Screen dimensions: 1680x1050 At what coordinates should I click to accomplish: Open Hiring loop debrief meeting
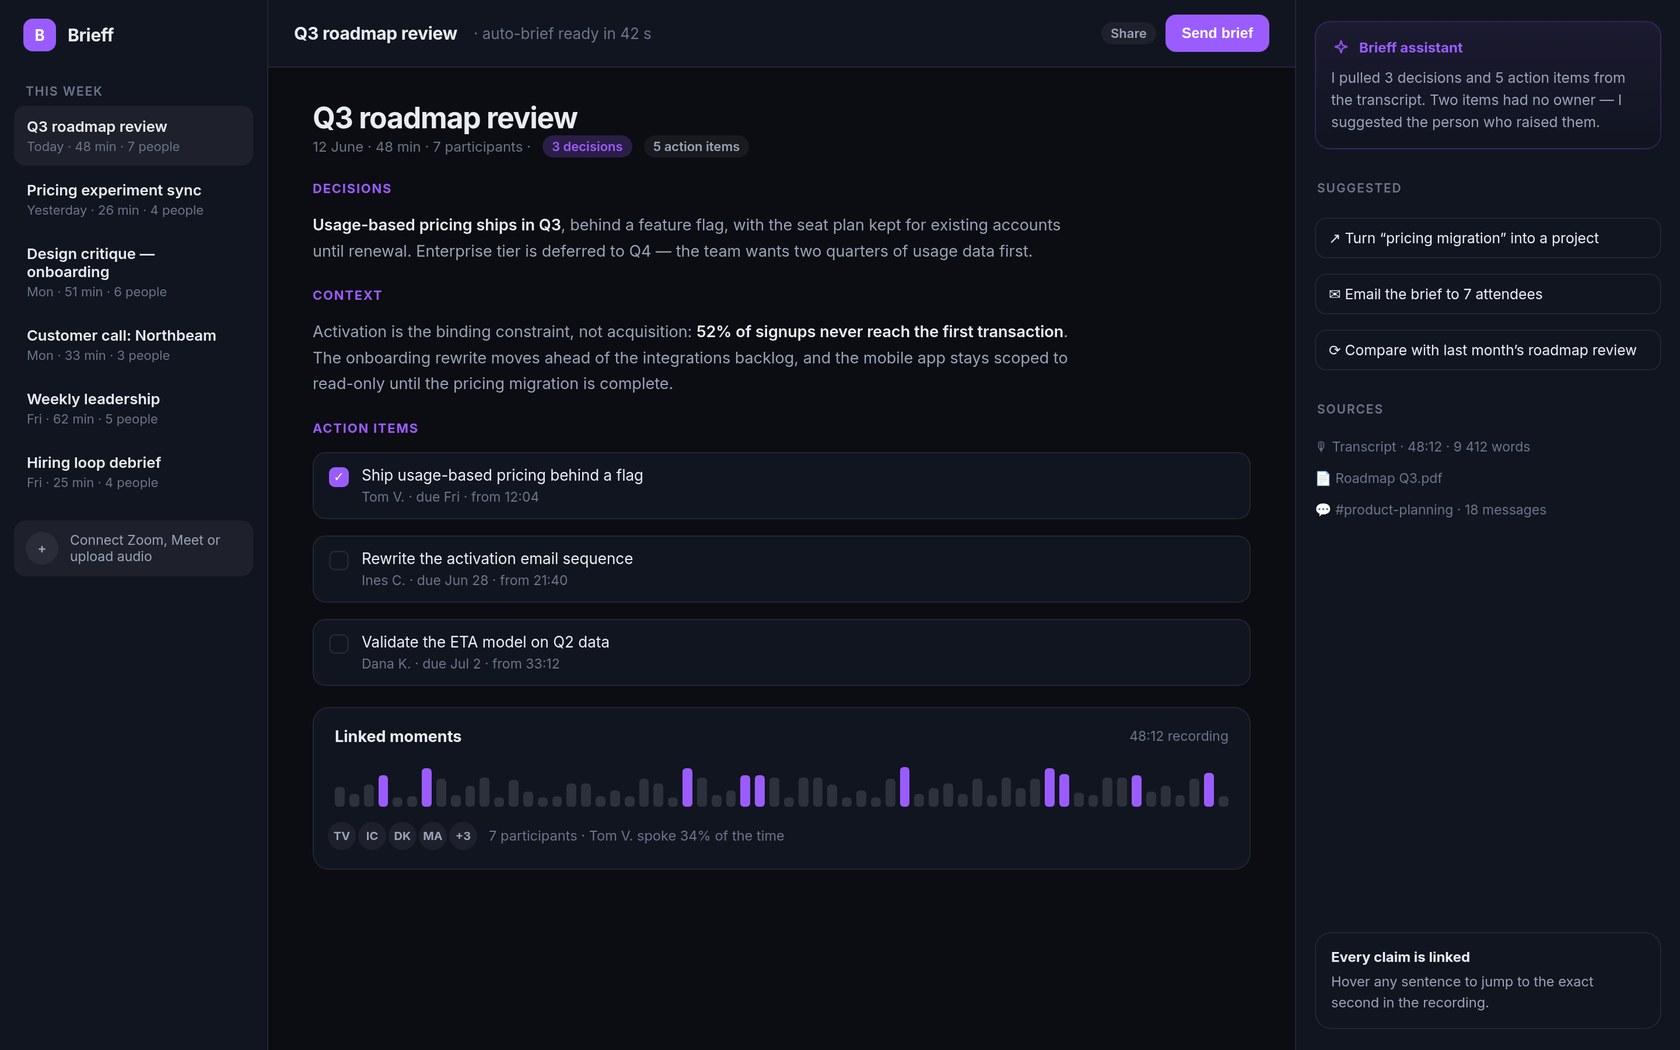[133, 472]
